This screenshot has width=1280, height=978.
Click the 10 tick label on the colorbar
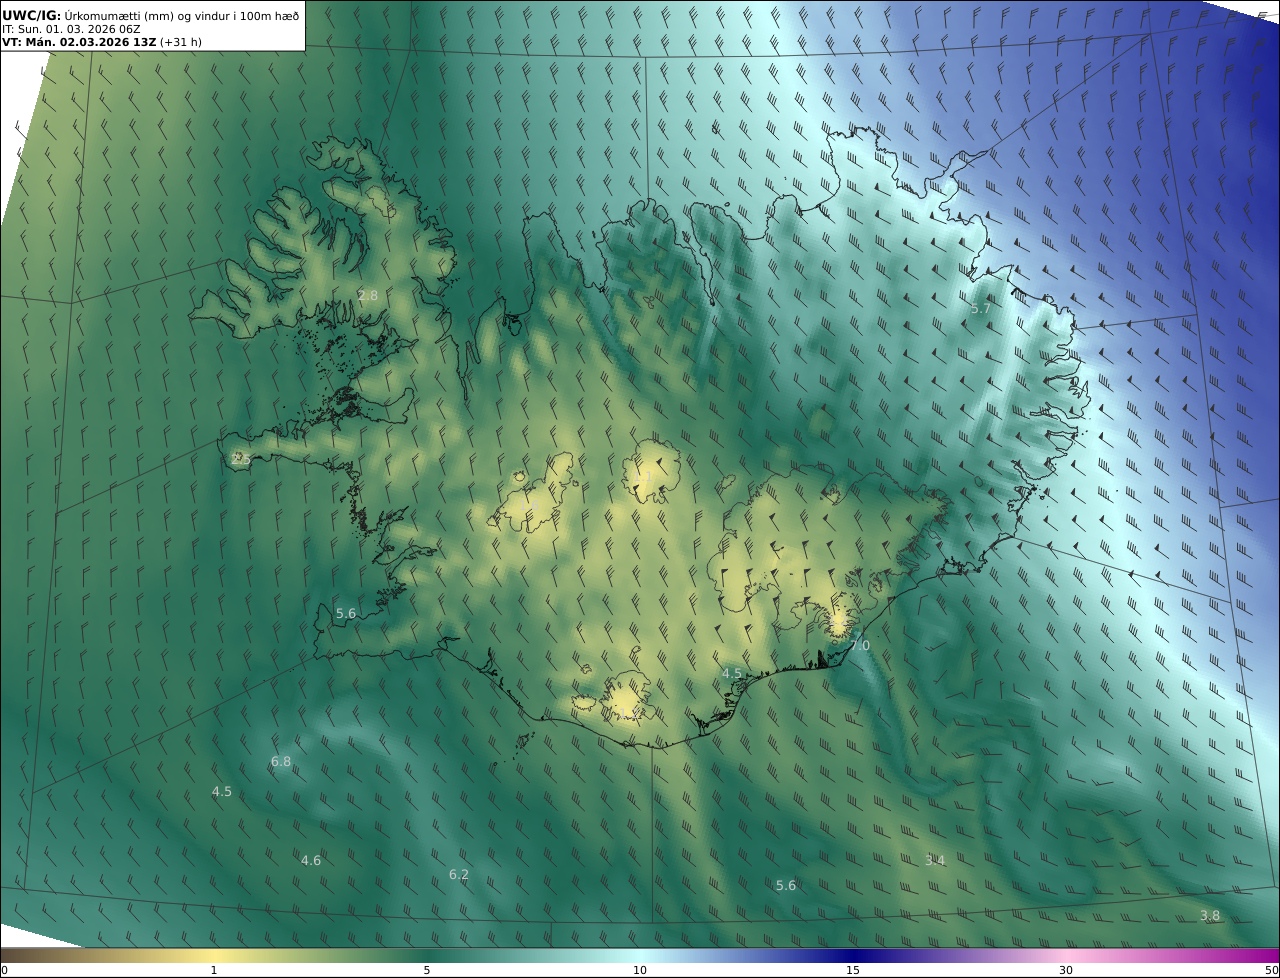tap(640, 970)
